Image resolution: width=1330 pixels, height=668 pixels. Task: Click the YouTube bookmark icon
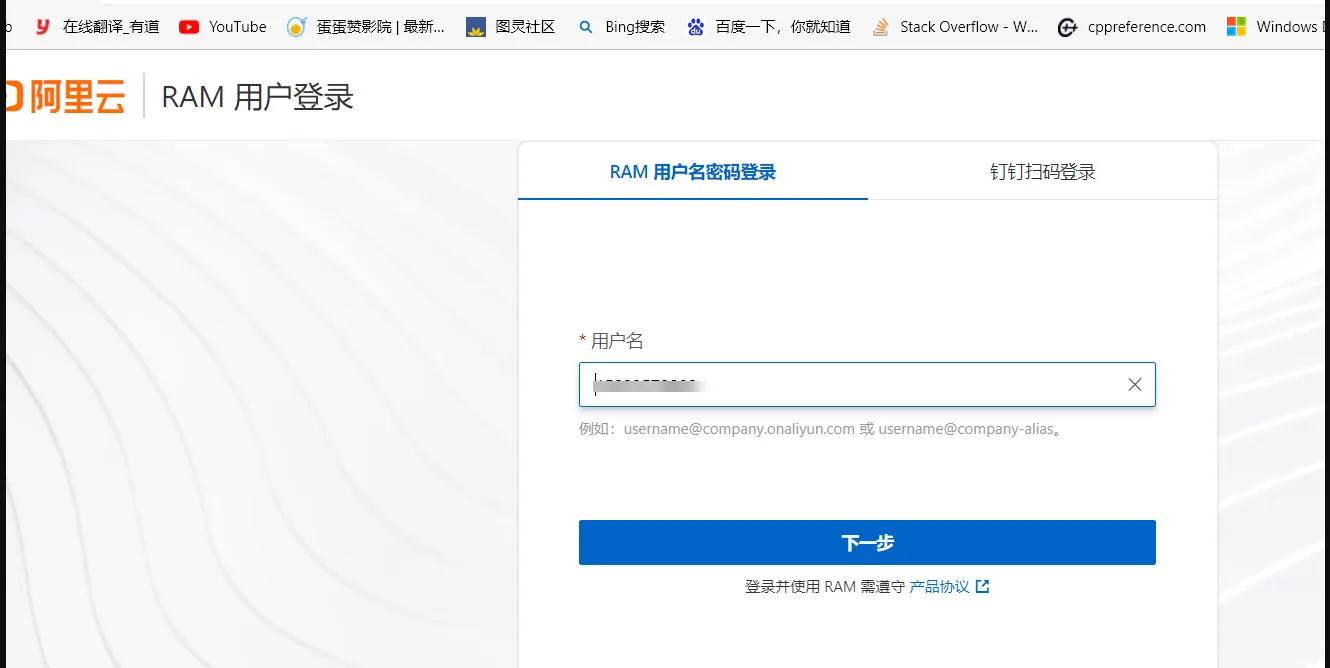click(189, 27)
